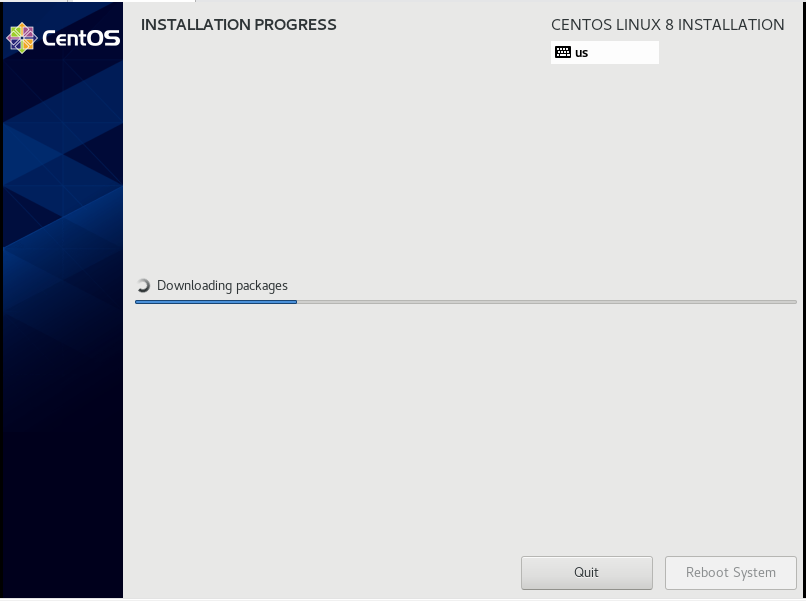Click the Quit button
806x601 pixels.
(587, 572)
